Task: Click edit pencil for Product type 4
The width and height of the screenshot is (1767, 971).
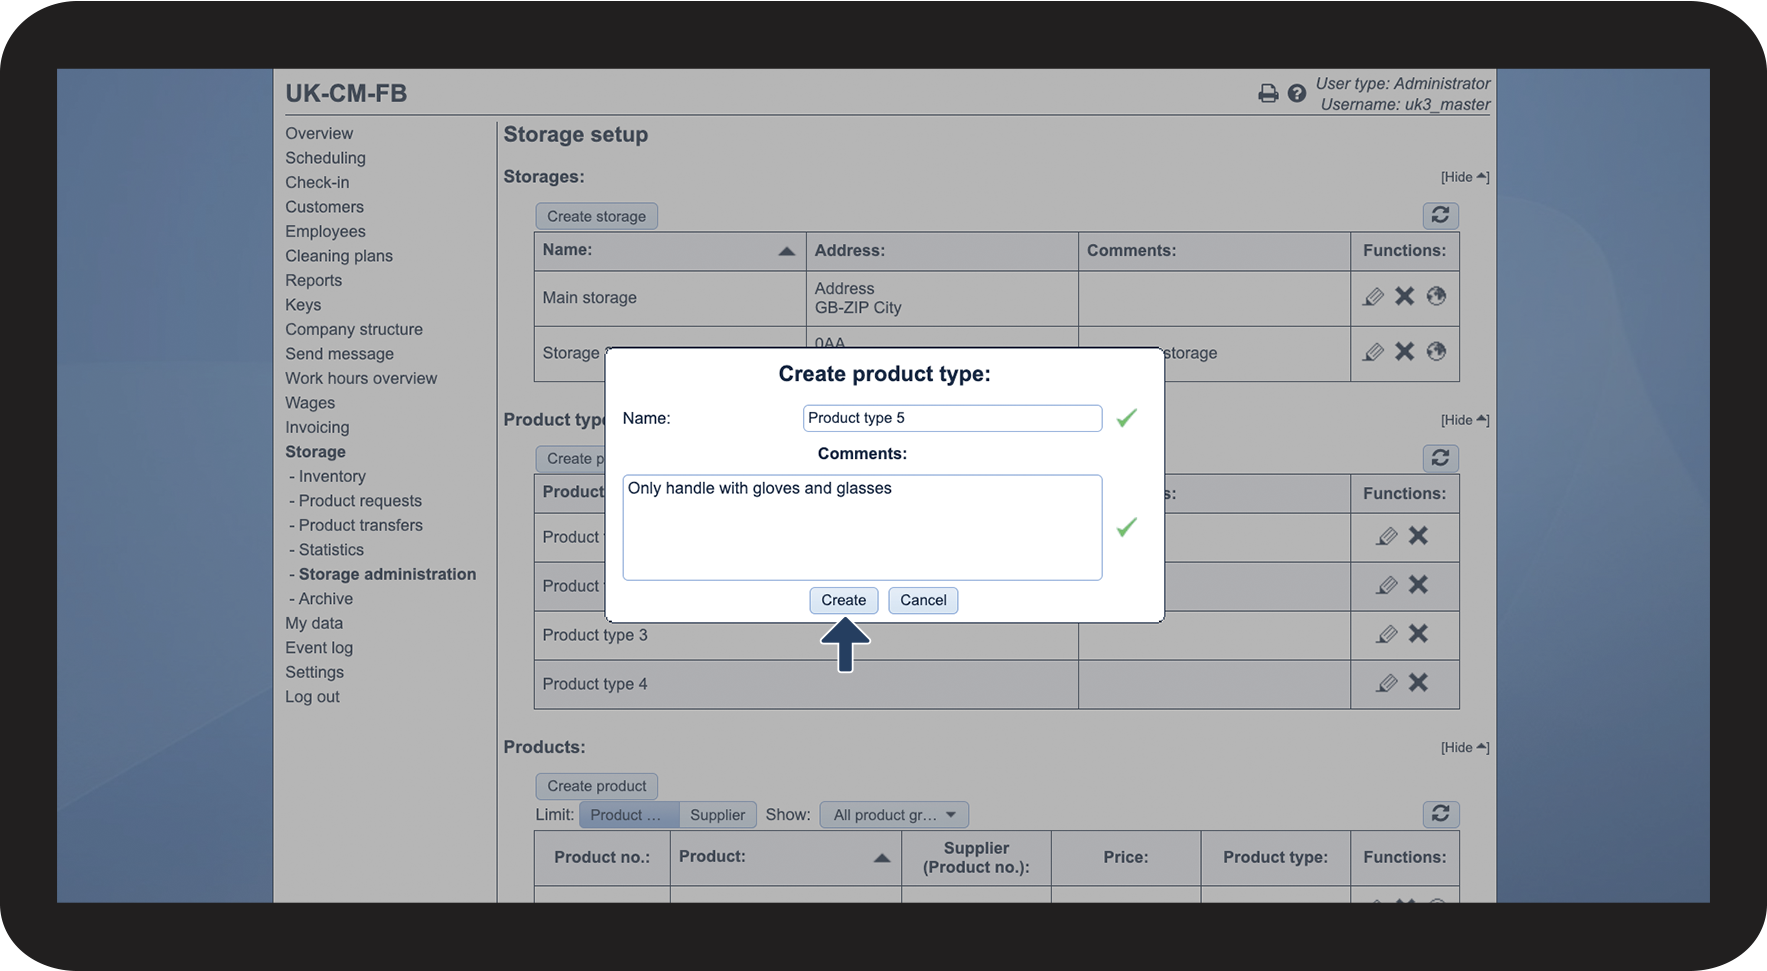Action: tap(1387, 683)
